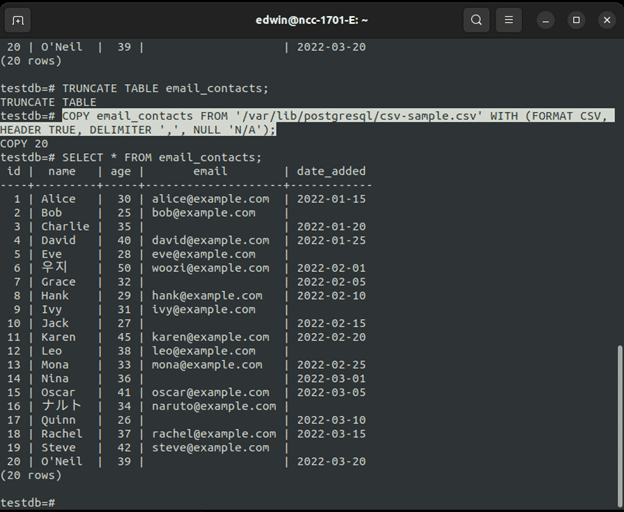Minimize the terminal window
Screen dimensions: 624x512
point(546,20)
